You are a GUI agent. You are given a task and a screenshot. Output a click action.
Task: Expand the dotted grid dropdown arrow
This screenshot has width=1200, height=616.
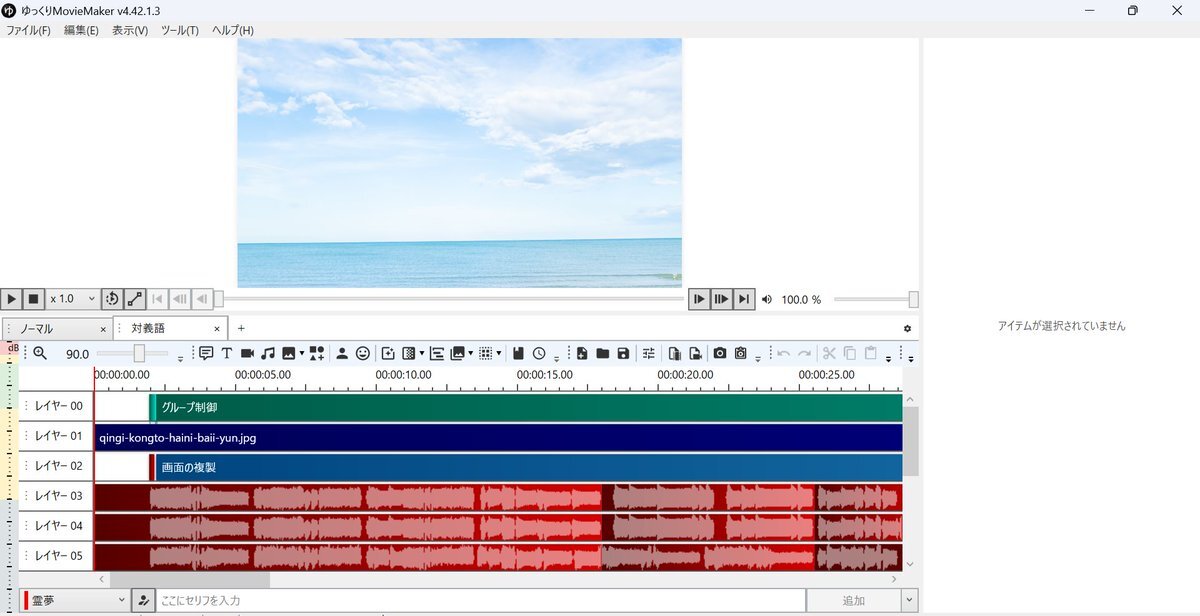[499, 353]
